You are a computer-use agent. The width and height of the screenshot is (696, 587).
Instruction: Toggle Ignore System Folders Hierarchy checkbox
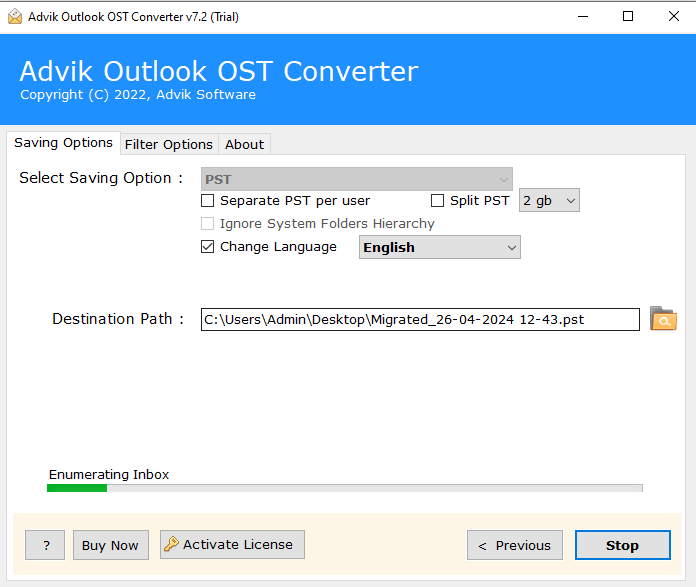[207, 223]
